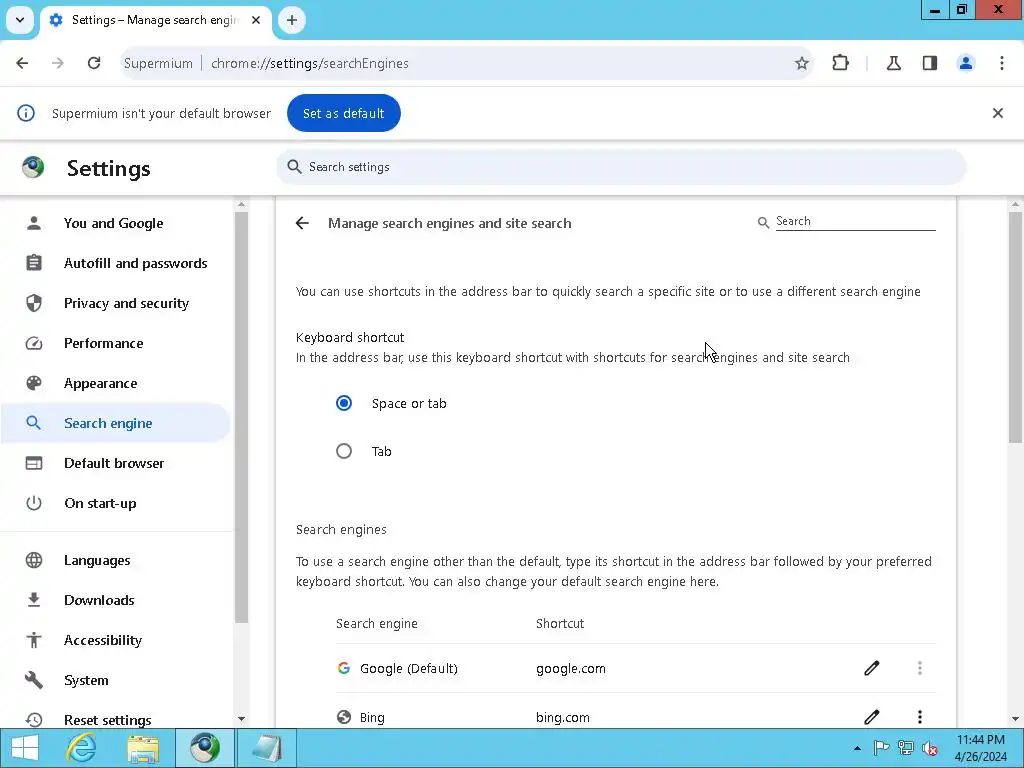Open the Labs flask icon in toolbar

tap(893, 63)
